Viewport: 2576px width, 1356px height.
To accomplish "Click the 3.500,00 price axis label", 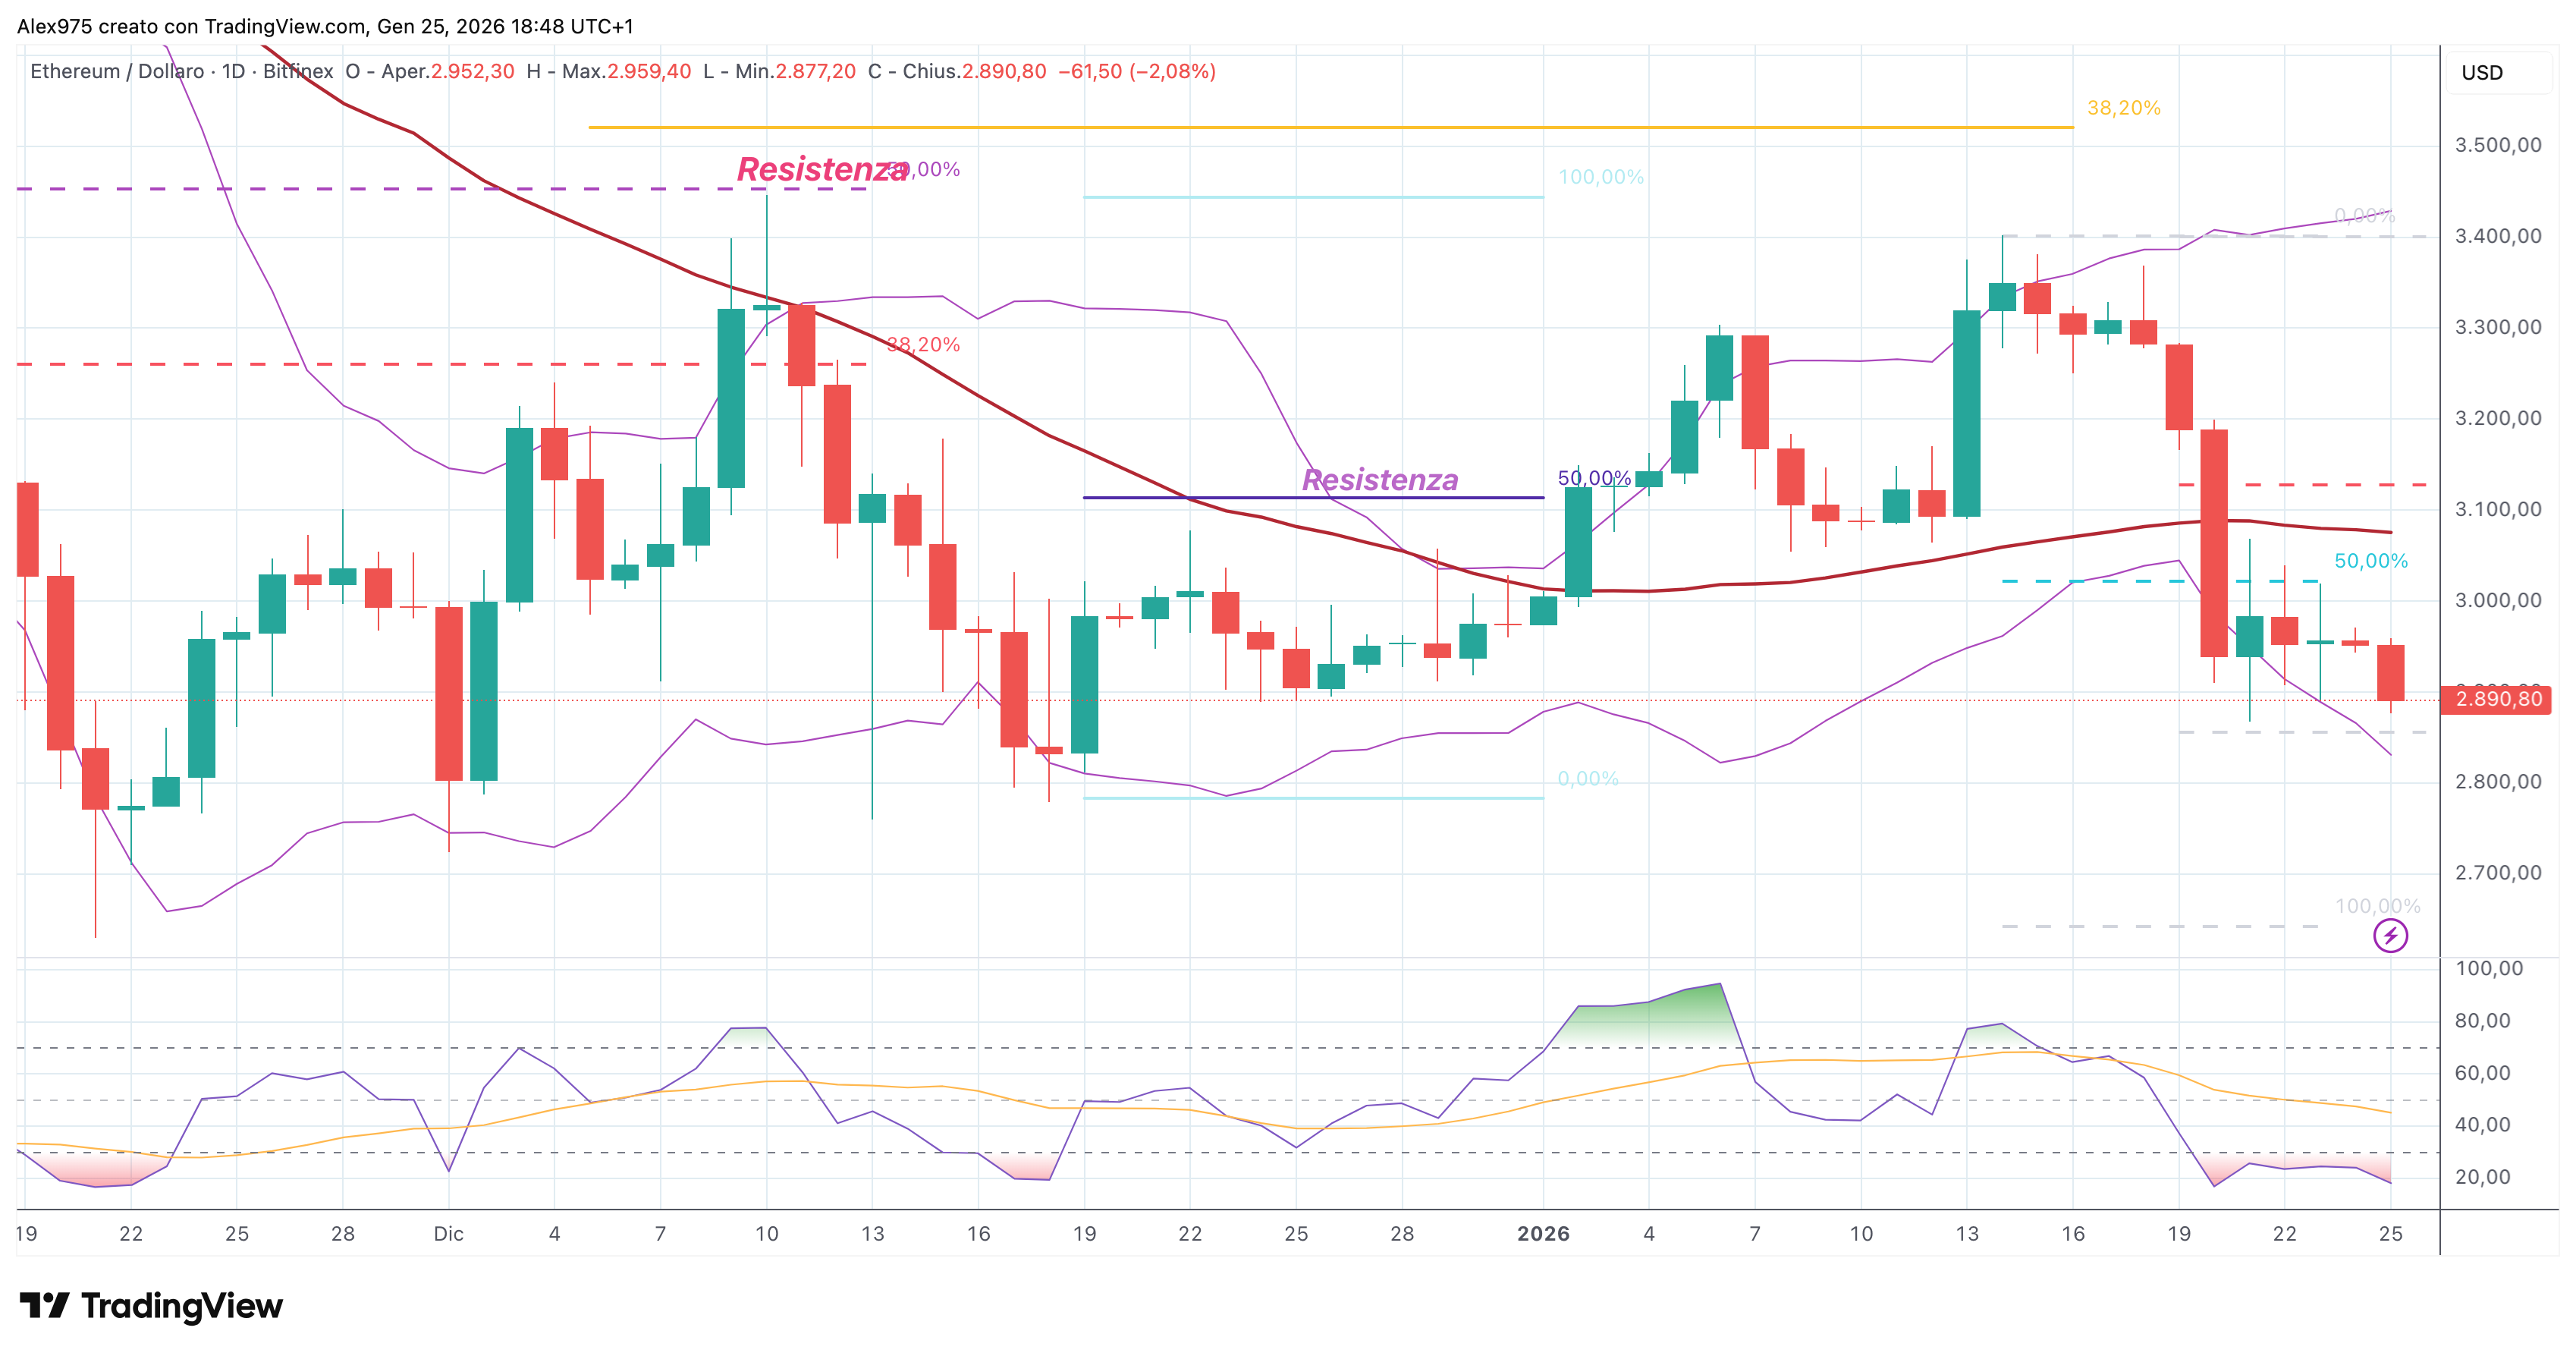I will (x=2497, y=145).
